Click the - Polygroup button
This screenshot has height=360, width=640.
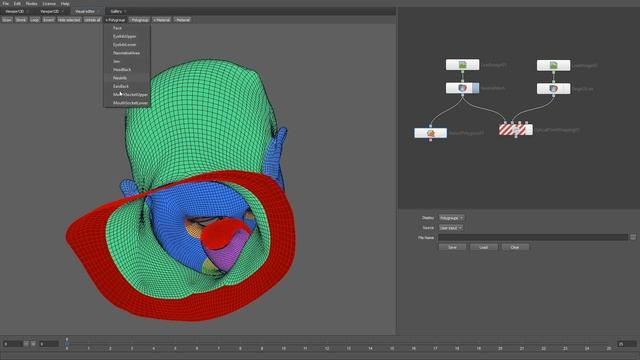[x=139, y=20]
